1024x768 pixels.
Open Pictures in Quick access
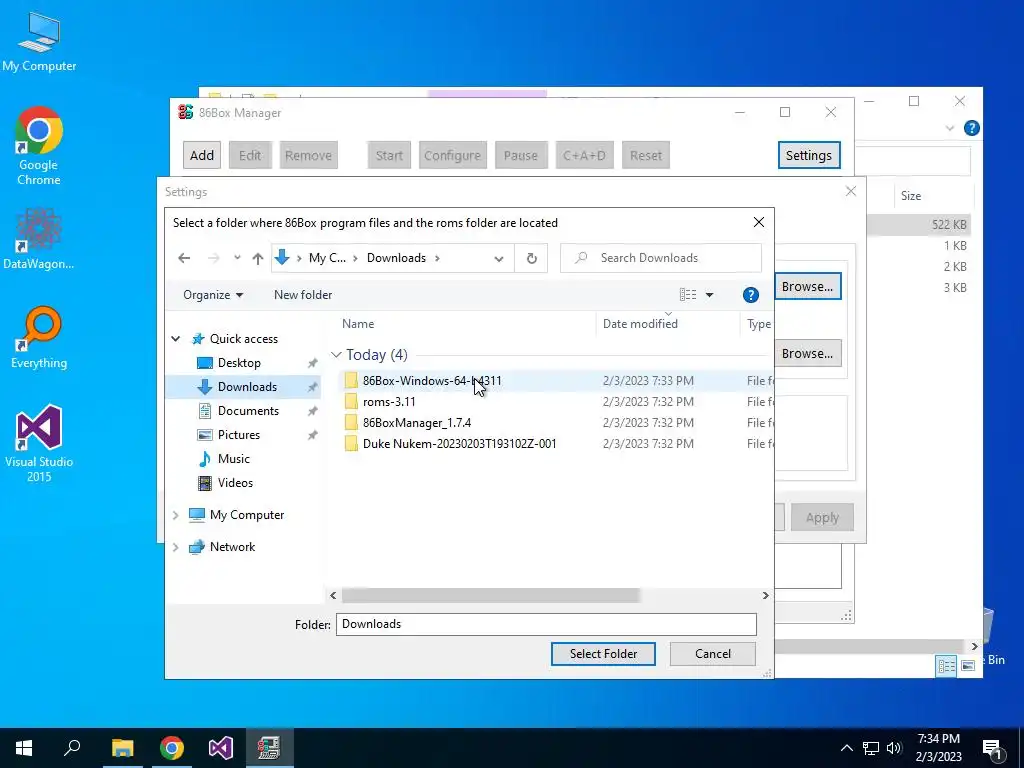[238, 435]
